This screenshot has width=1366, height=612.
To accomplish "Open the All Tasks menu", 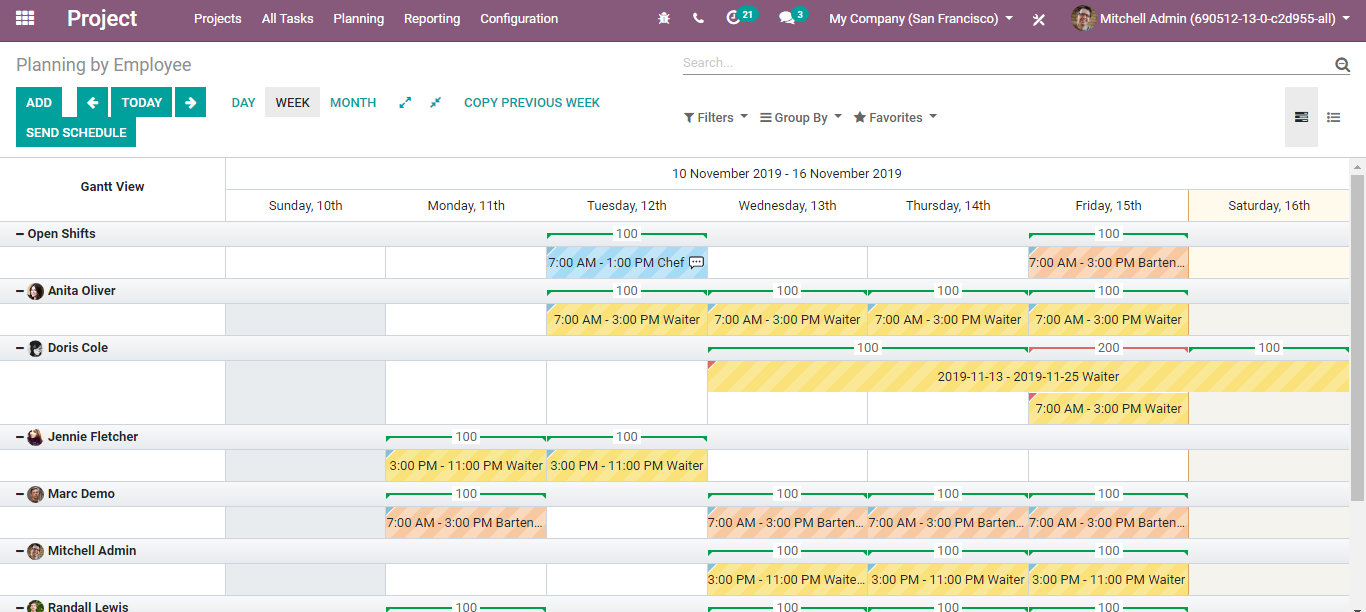I will click(x=287, y=18).
